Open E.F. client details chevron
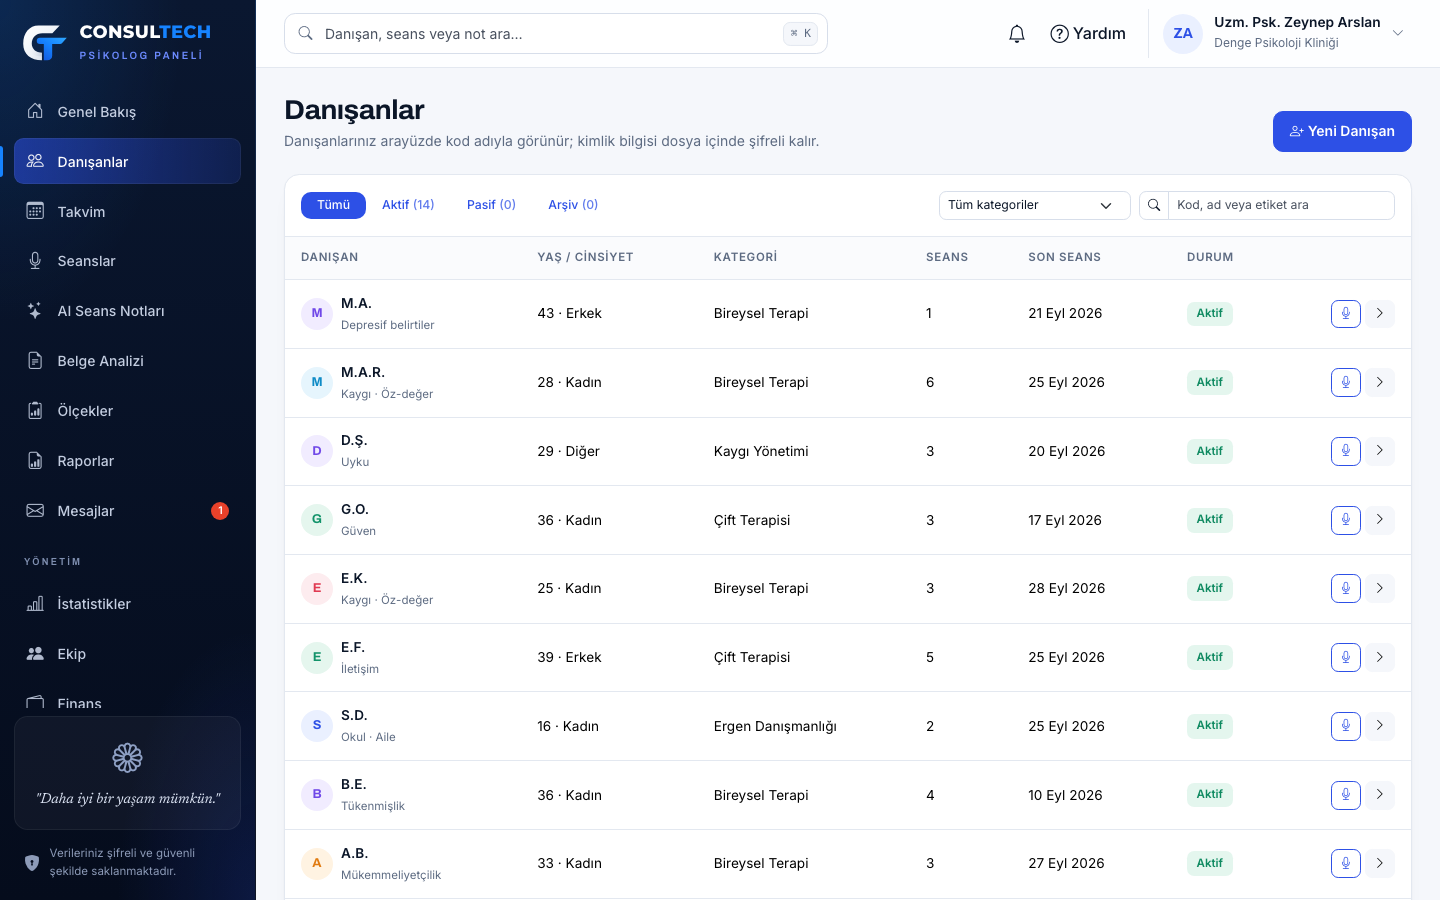 coord(1380,657)
